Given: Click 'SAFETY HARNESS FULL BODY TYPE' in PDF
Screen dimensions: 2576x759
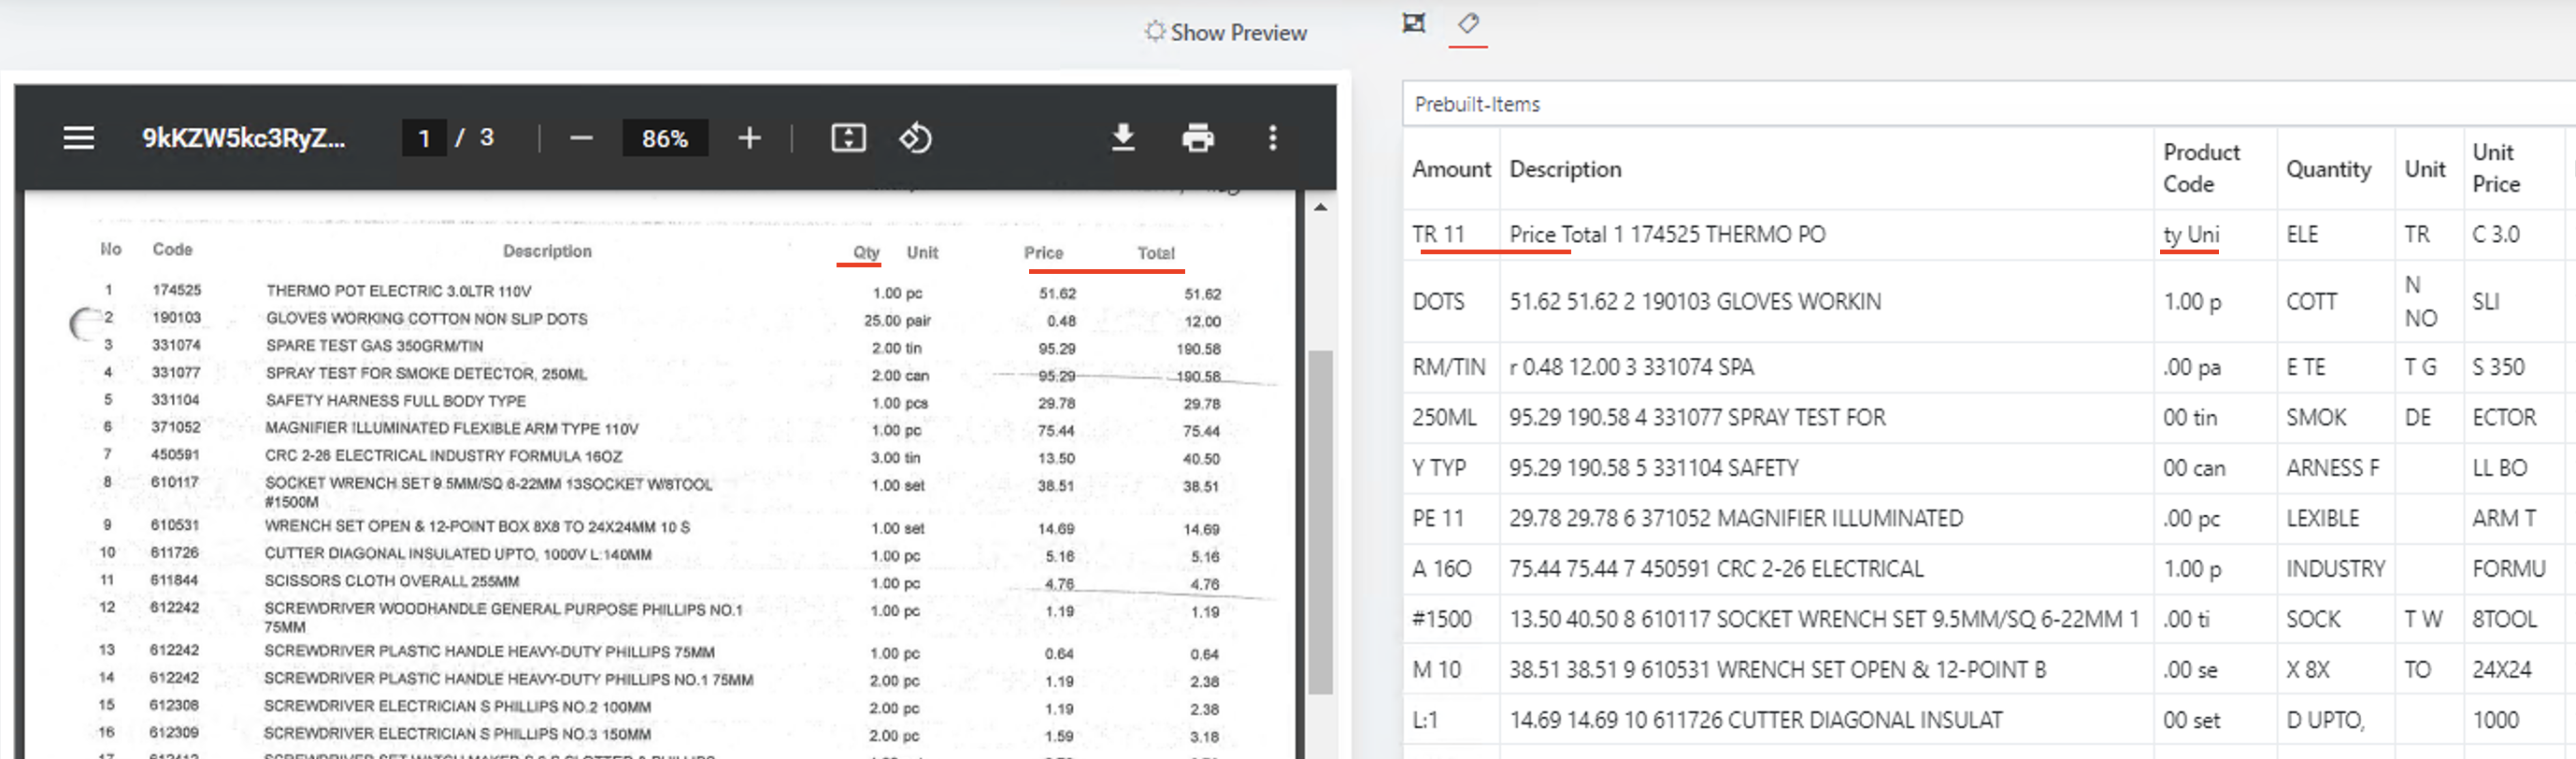Looking at the screenshot, I should pos(395,401).
